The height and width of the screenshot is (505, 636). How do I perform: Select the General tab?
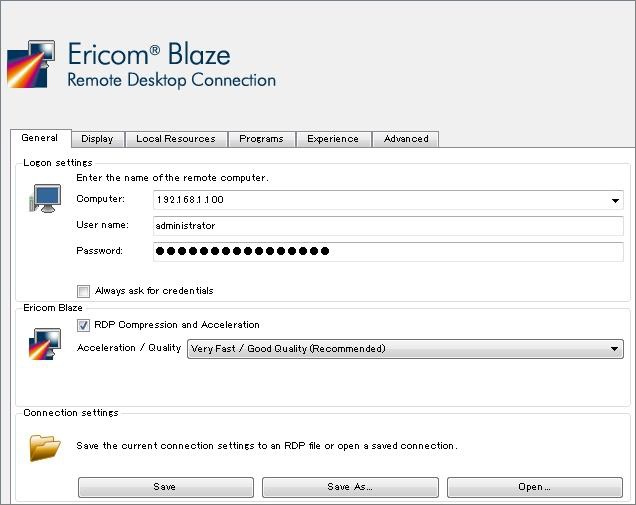point(40,138)
